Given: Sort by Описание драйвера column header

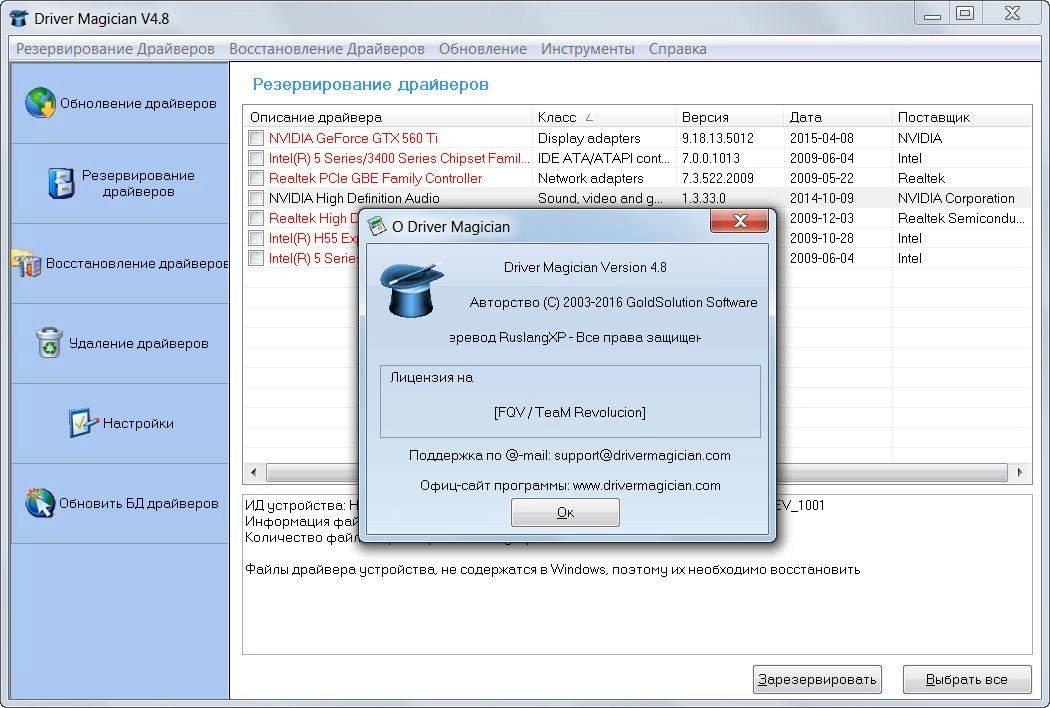Looking at the screenshot, I should coord(388,117).
